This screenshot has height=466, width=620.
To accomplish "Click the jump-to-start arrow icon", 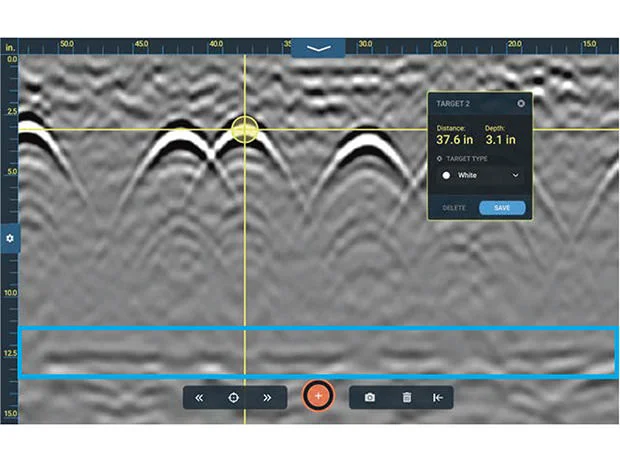I will tap(438, 397).
